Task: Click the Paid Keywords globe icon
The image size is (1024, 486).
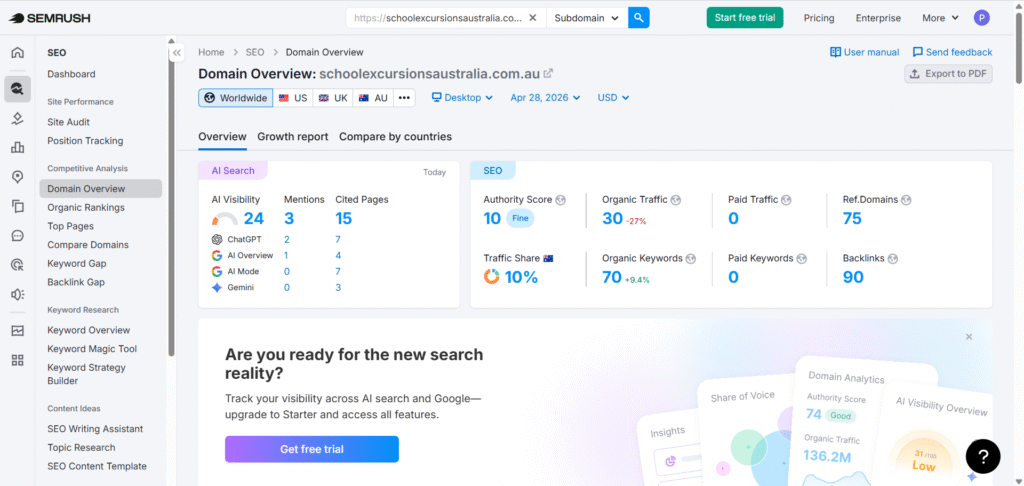Action: 802,259
